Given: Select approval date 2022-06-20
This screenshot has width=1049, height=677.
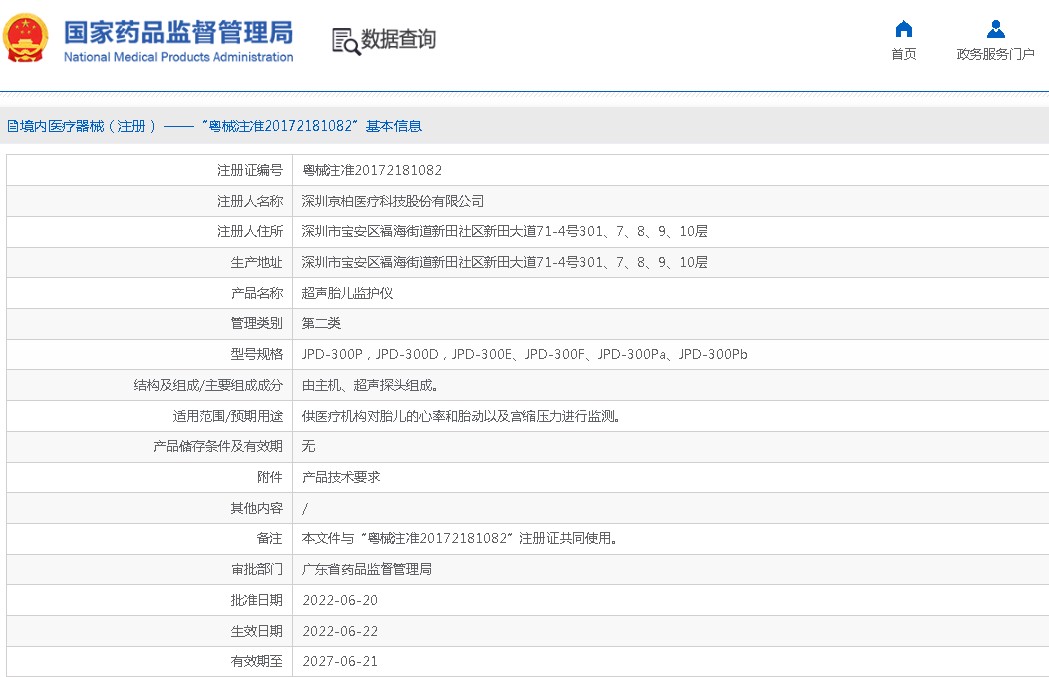Looking at the screenshot, I should click(x=340, y=600).
